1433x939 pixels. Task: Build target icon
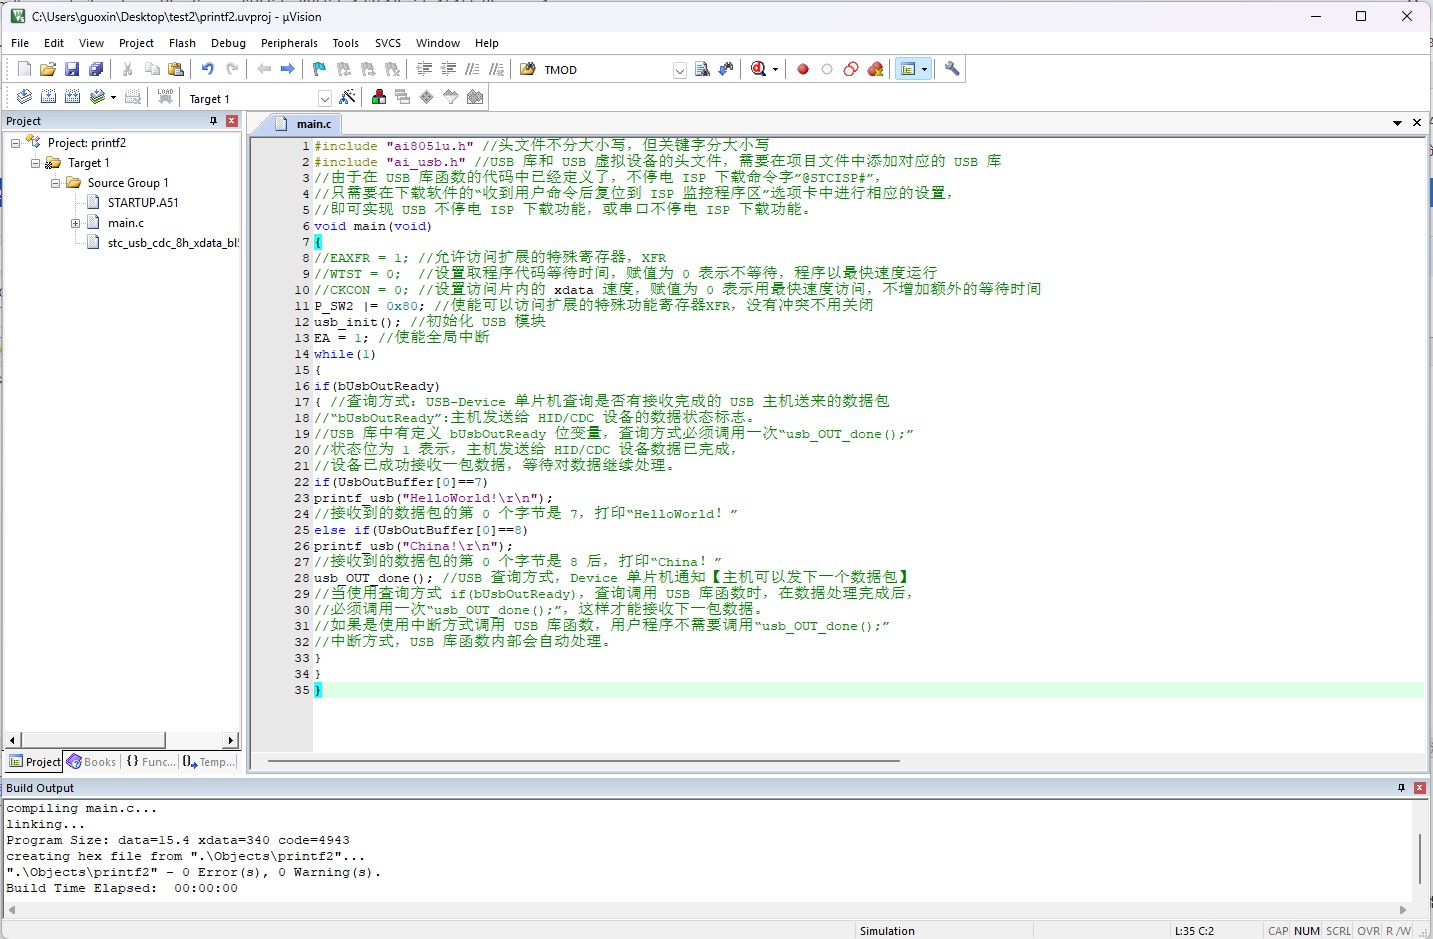click(48, 97)
